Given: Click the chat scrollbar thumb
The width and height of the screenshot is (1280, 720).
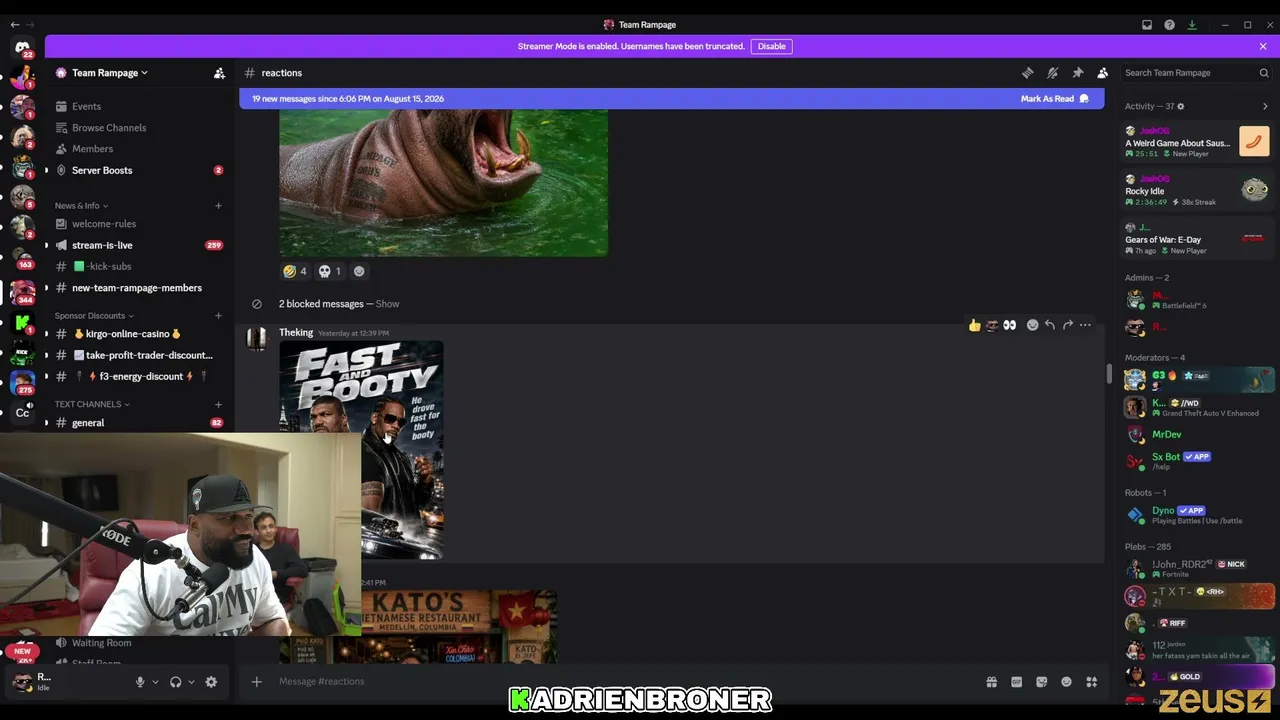Looking at the screenshot, I should (x=1108, y=374).
